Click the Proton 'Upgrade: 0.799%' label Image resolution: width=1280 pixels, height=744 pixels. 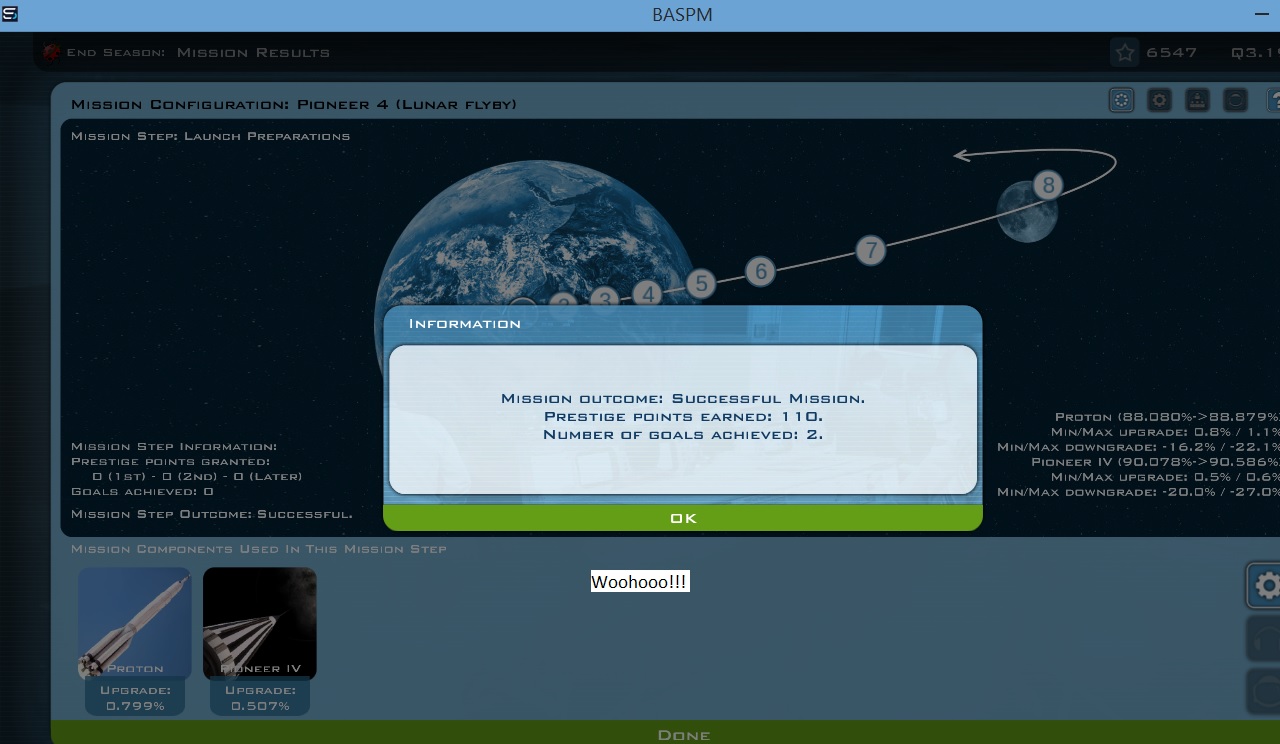(x=135, y=698)
